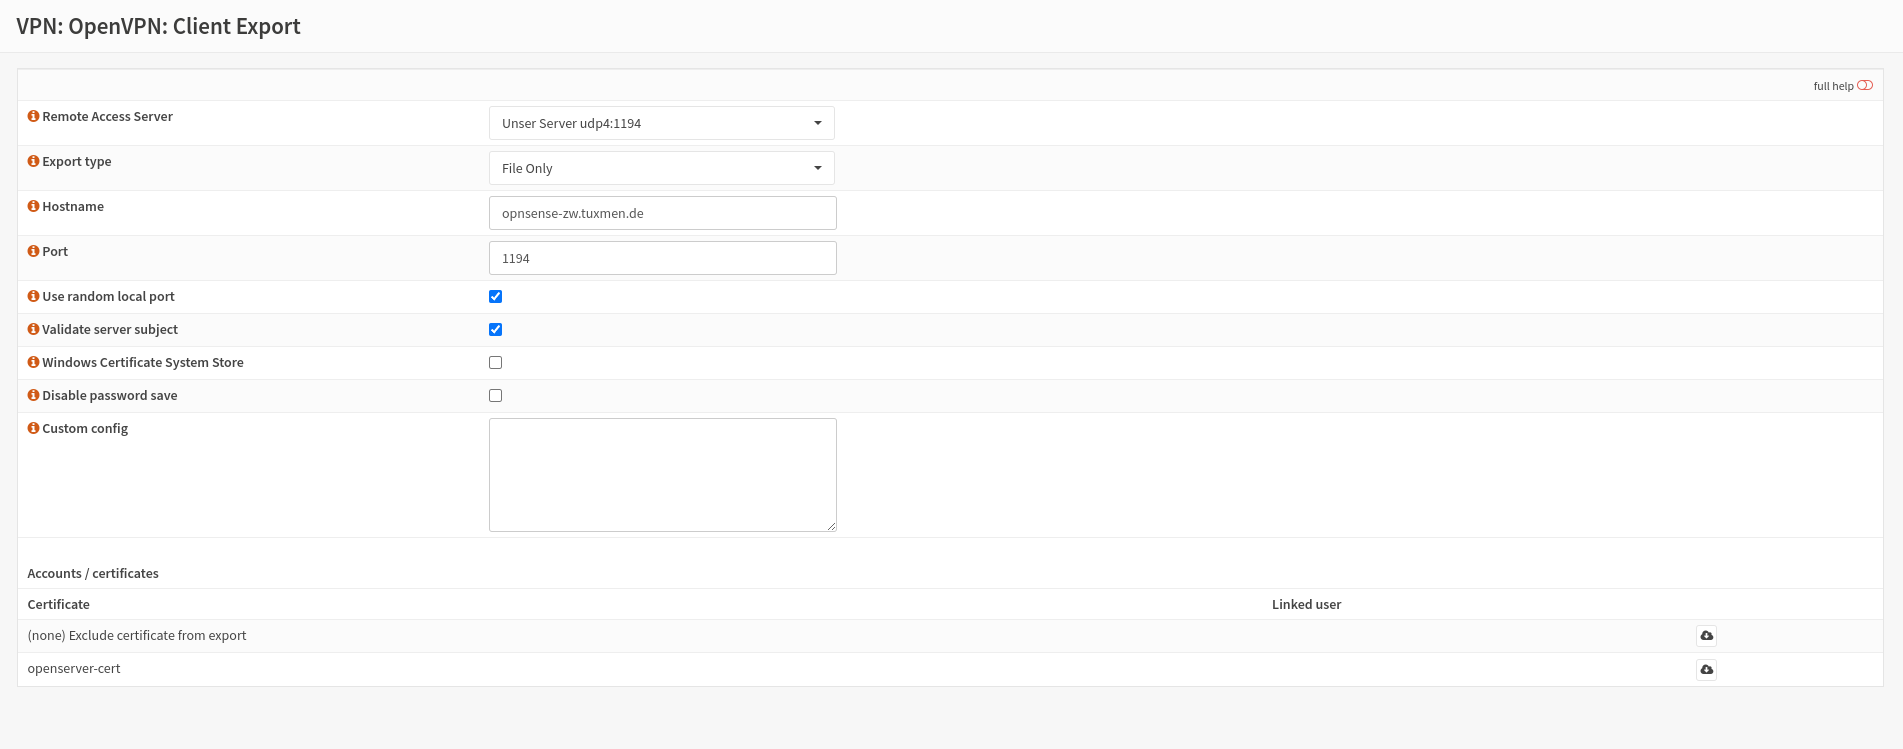Click the info icon next to Export type
Viewport: 1903px width, 749px height.
pos(33,161)
